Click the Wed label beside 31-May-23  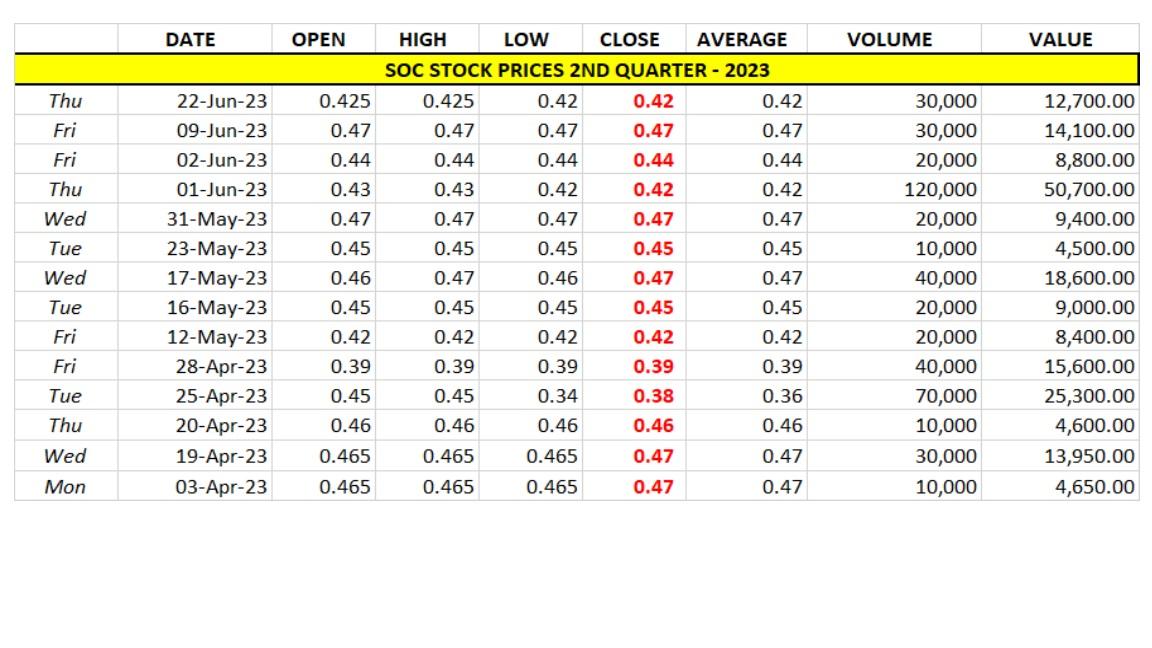63,218
